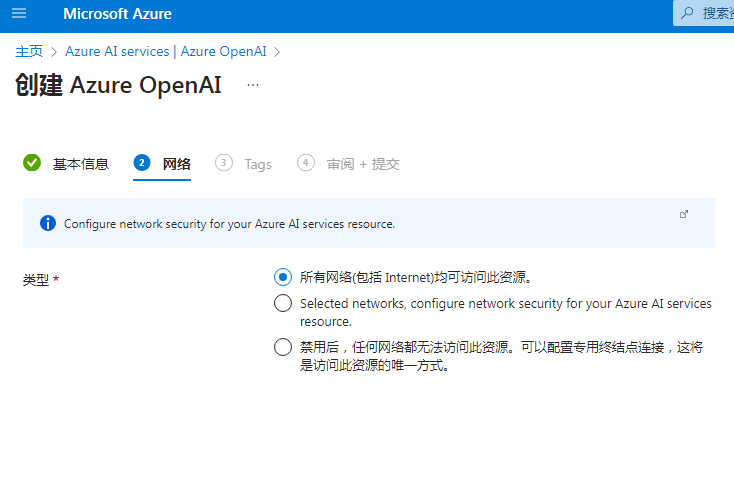This screenshot has width=734, height=481.
Task: Click the step 2 circle icon
Action: 141,163
